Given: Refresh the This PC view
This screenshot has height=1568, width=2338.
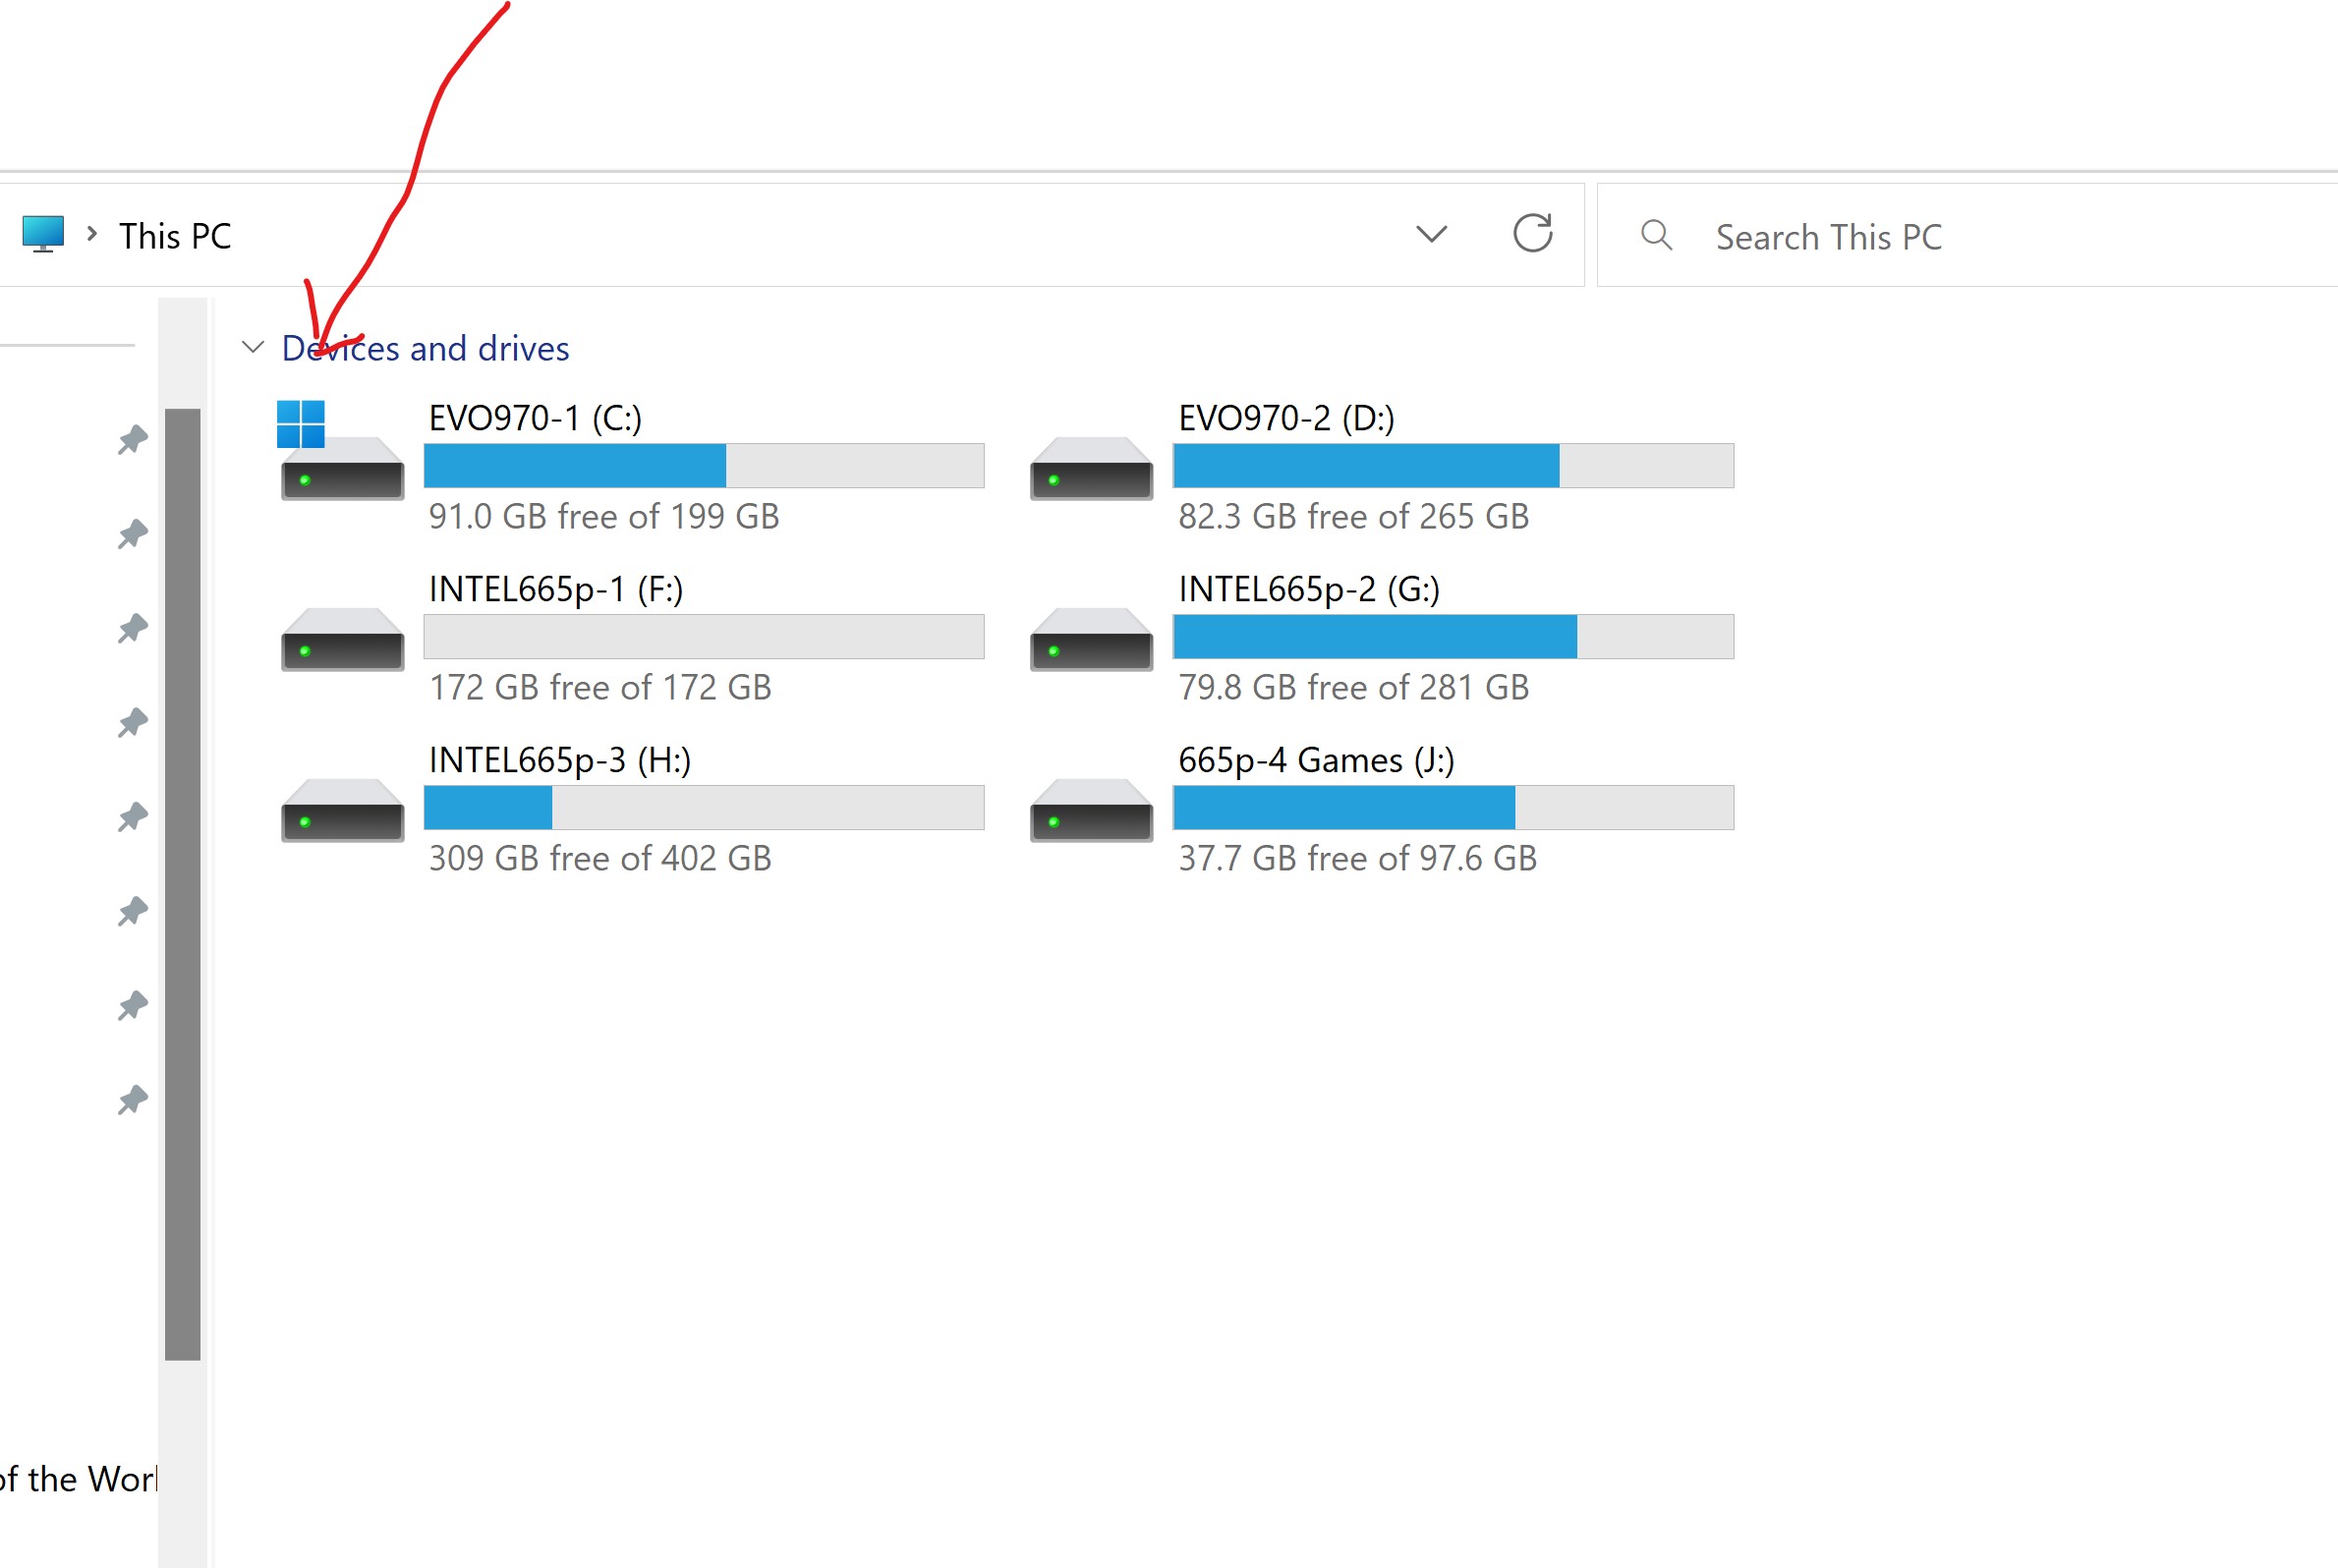Looking at the screenshot, I should 1532,233.
